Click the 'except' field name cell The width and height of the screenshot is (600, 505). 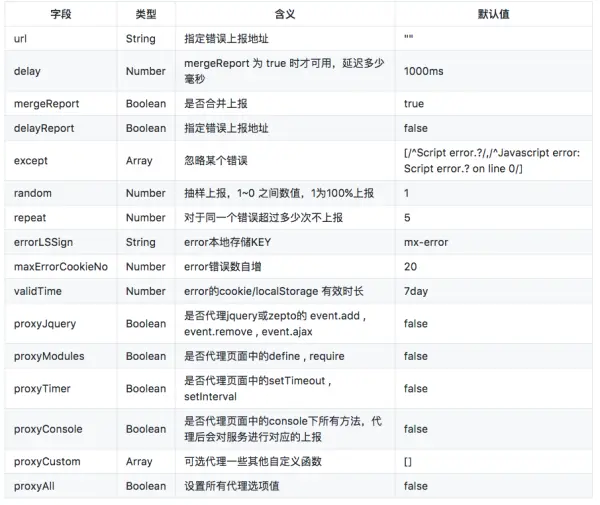click(31, 161)
